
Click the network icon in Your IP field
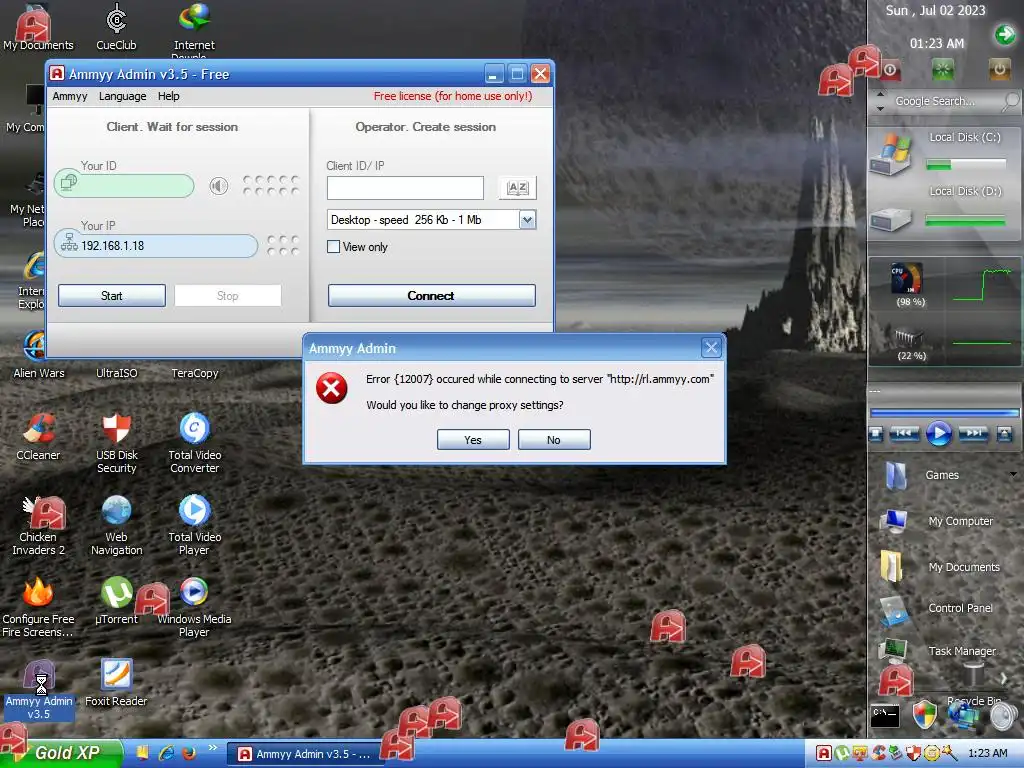[69, 243]
